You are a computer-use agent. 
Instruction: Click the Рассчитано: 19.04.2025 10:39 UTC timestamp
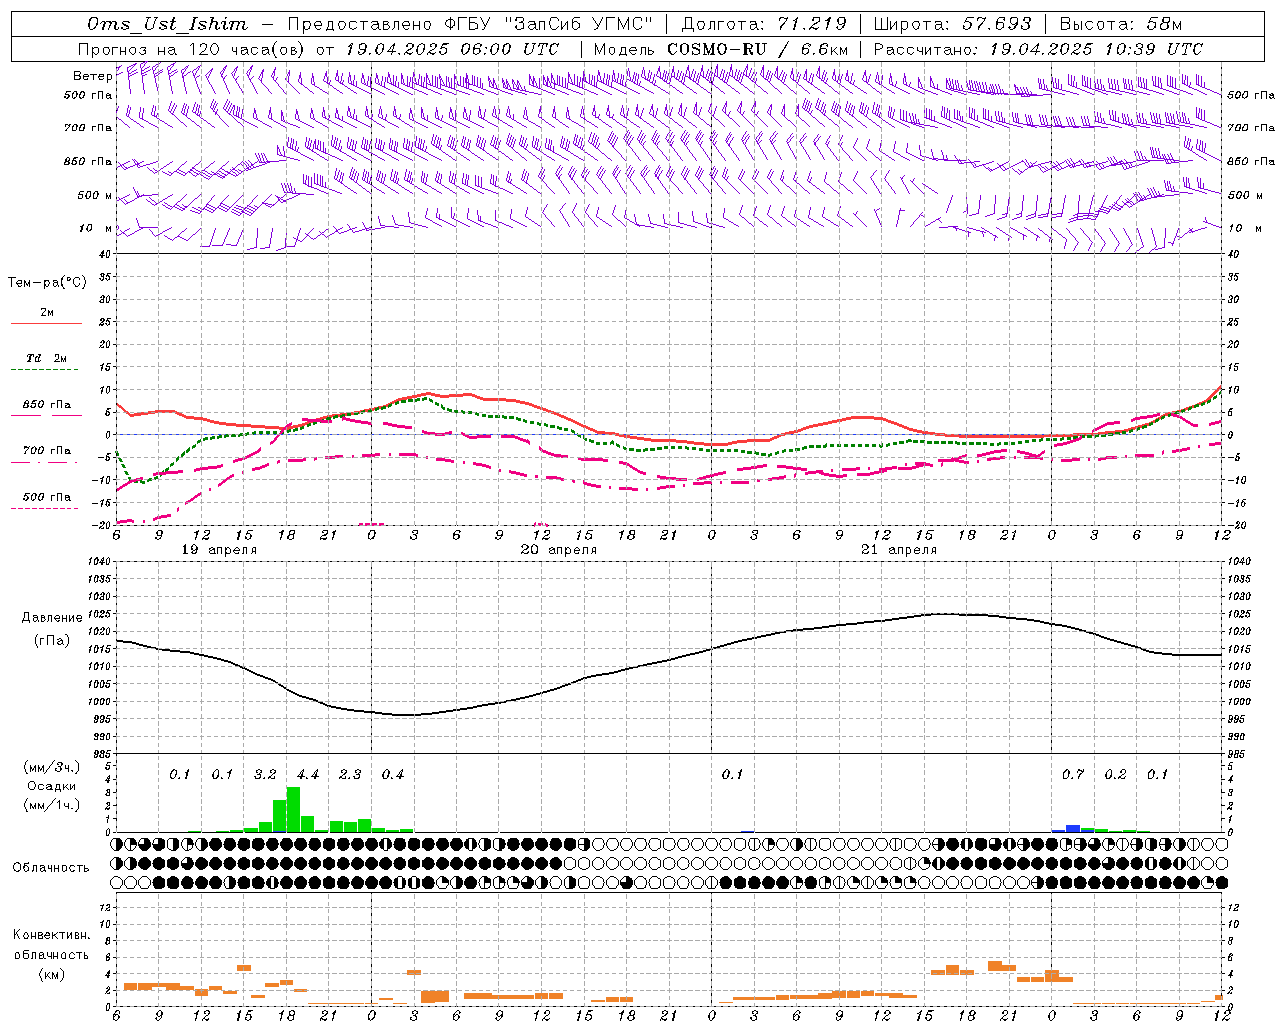coord(1038,49)
